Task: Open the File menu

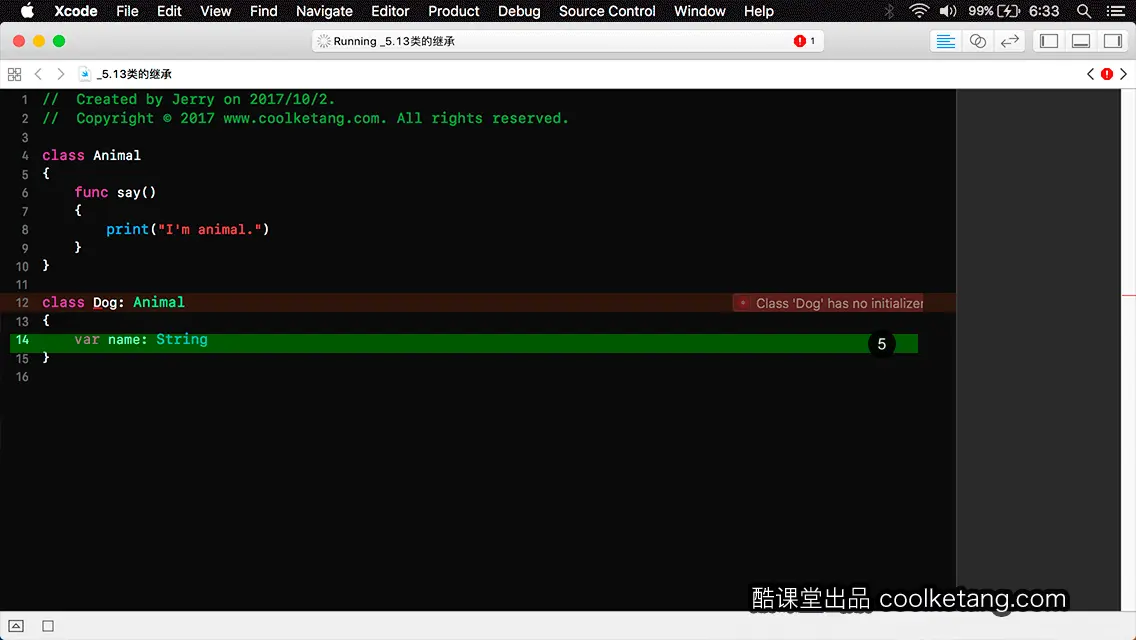Action: [127, 11]
